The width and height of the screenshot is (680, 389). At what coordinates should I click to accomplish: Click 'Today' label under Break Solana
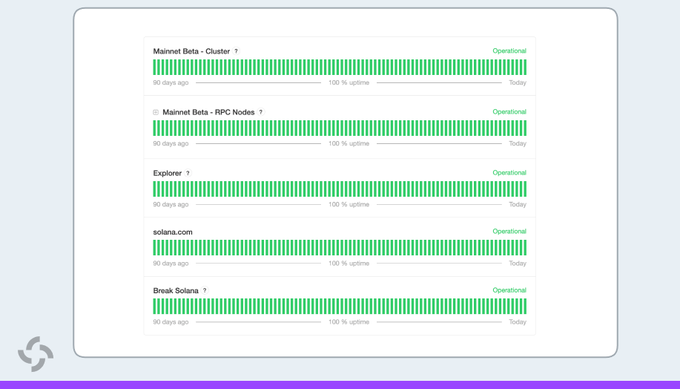click(517, 322)
